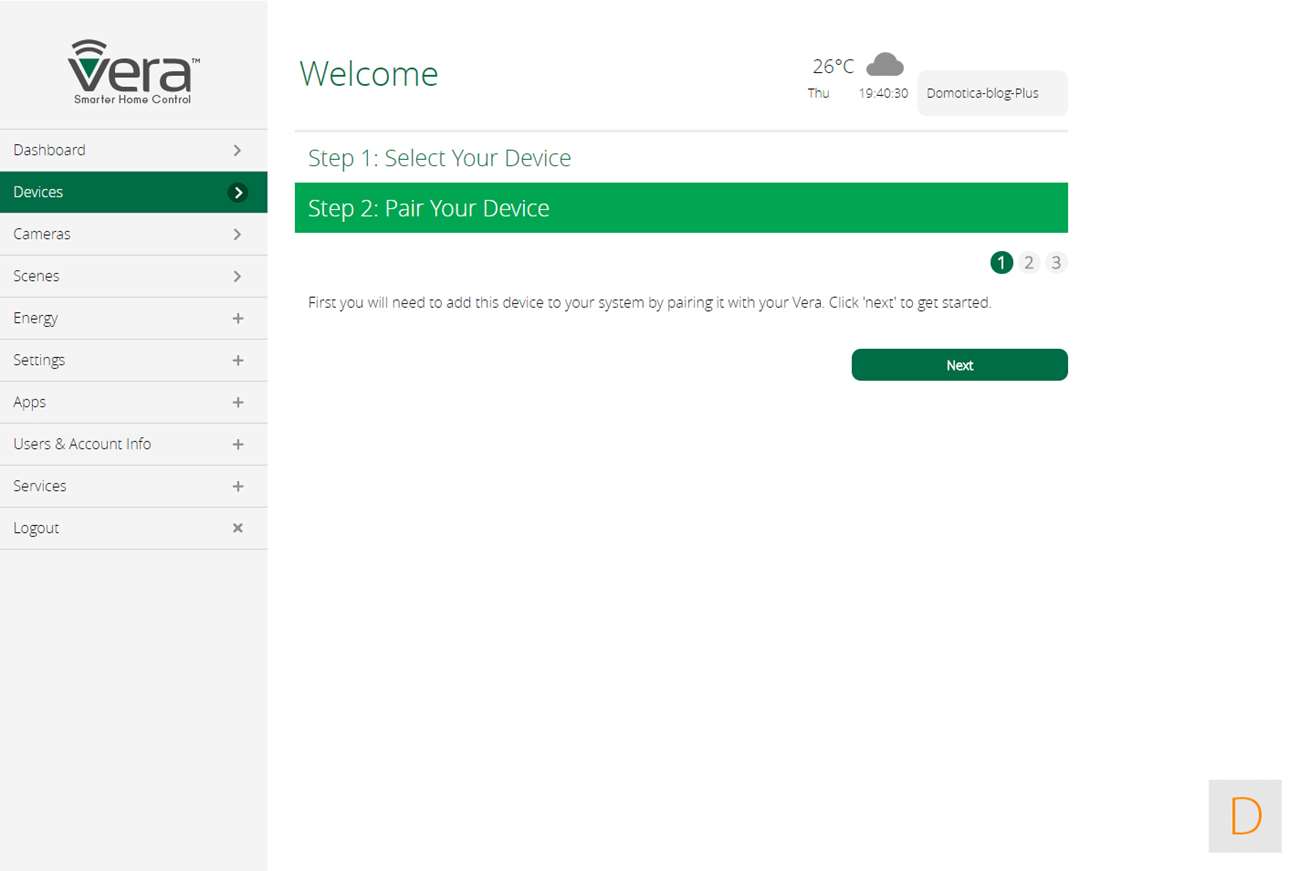Image resolution: width=1300 pixels, height=871 pixels.
Task: Go to pairing step circle 3
Action: coord(1056,263)
